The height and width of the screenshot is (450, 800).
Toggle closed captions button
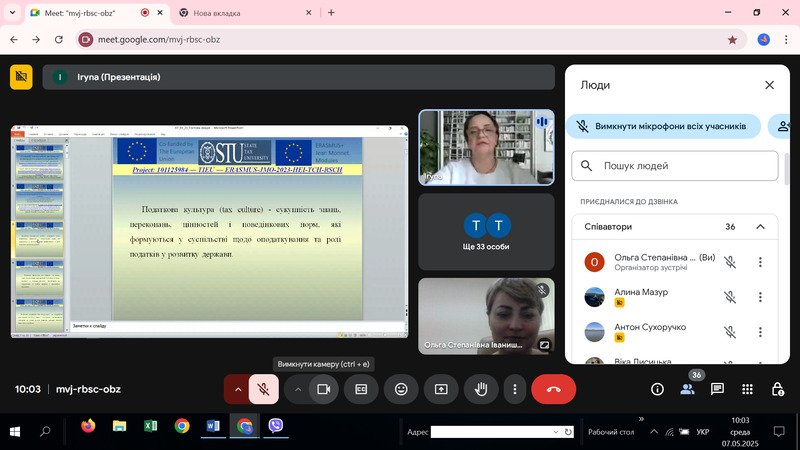(x=361, y=389)
